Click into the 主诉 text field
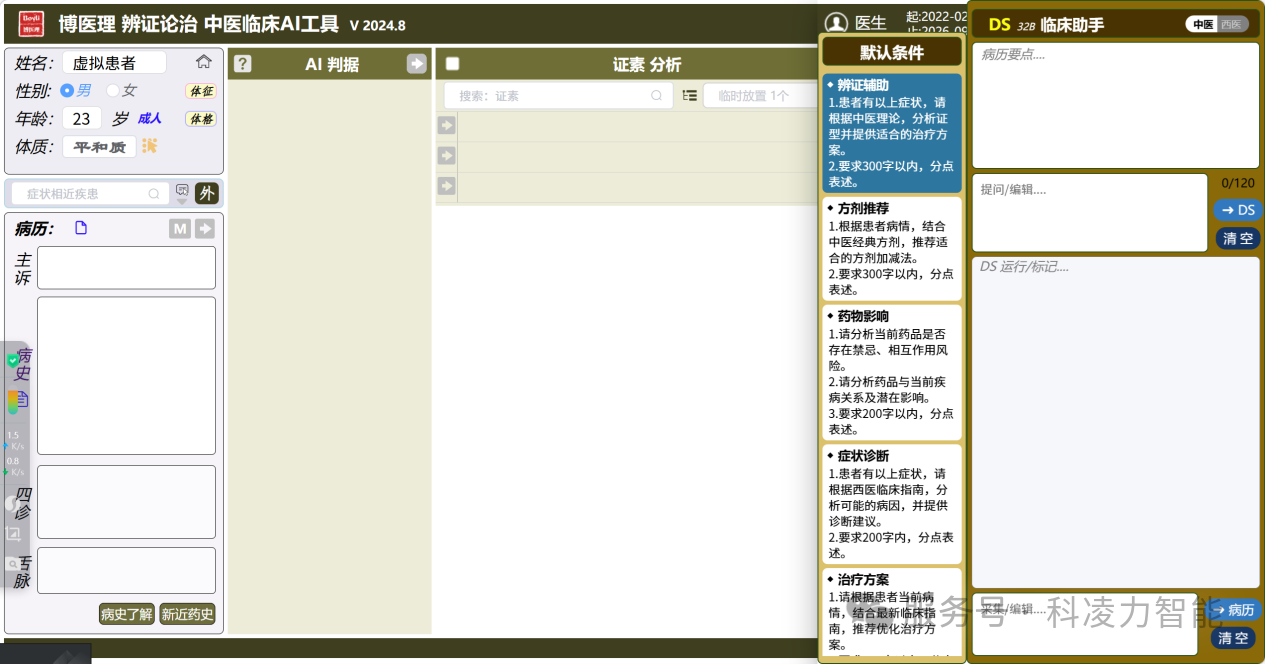 pos(126,268)
